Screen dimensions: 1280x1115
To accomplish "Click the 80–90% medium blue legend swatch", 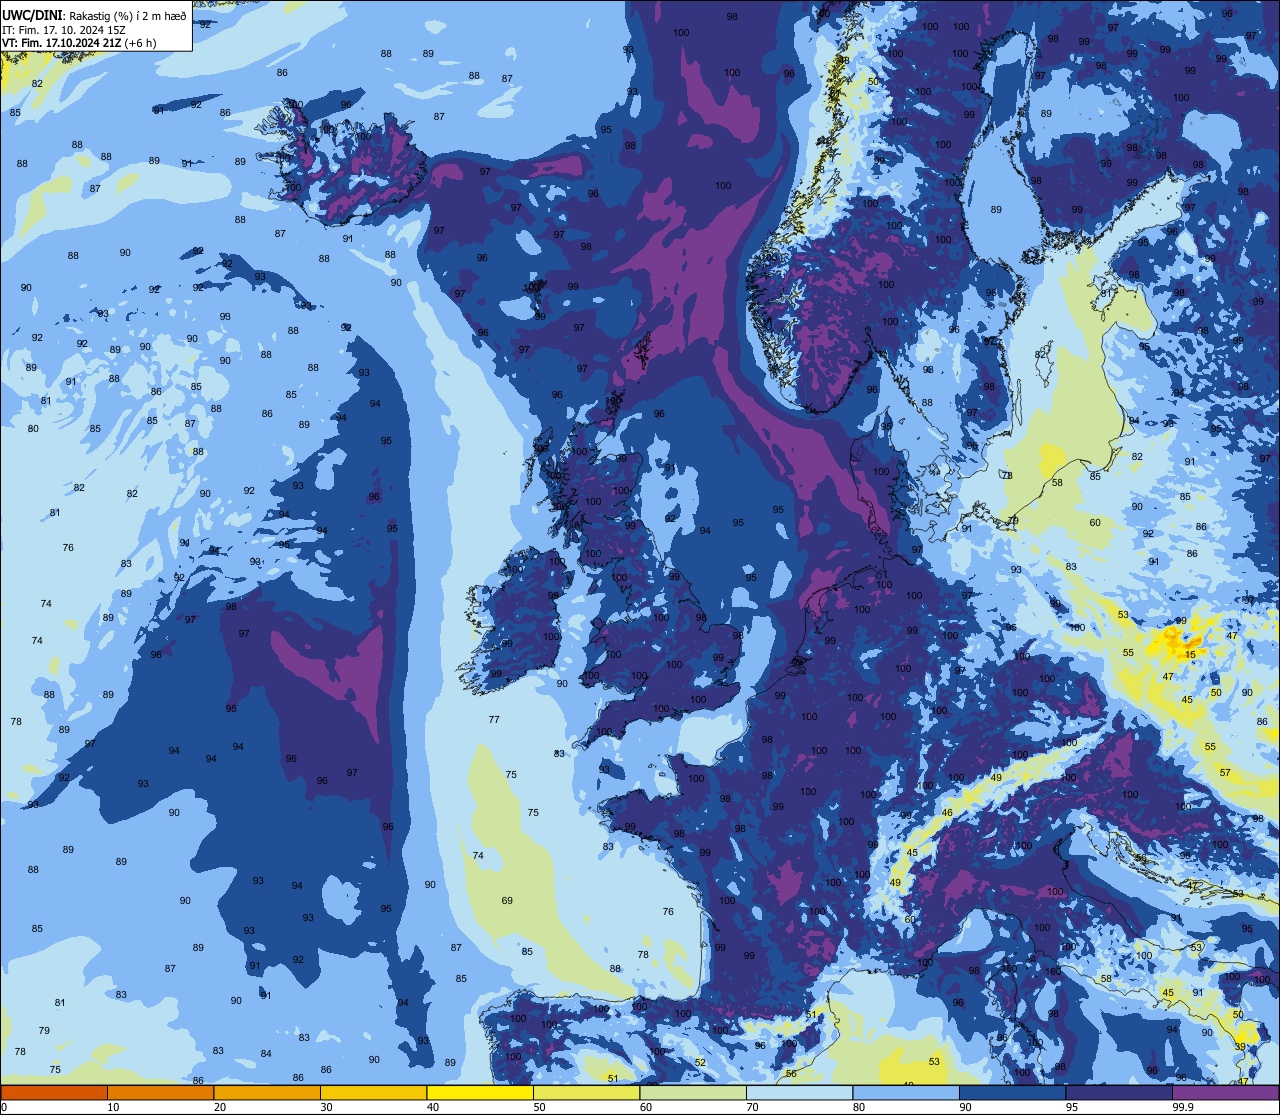I will (906, 1093).
